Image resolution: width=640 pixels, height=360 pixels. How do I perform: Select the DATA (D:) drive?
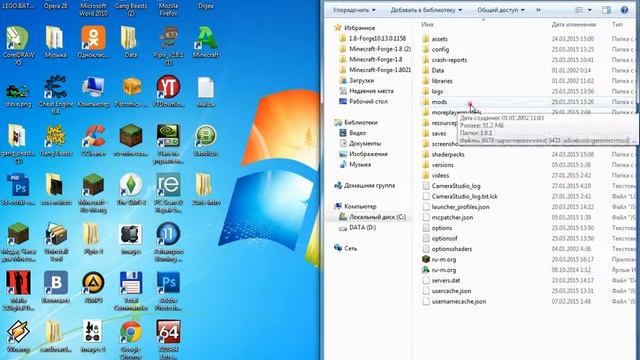click(x=362, y=227)
